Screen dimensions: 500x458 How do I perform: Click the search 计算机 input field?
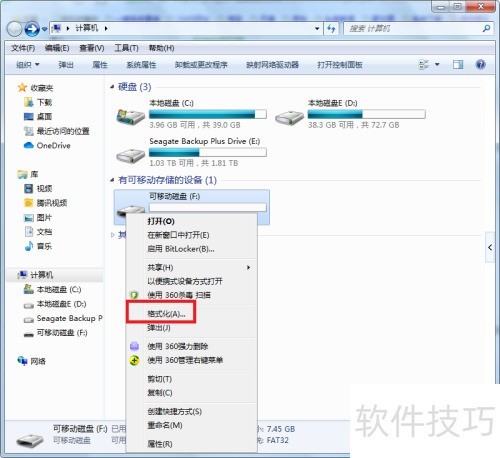413,29
